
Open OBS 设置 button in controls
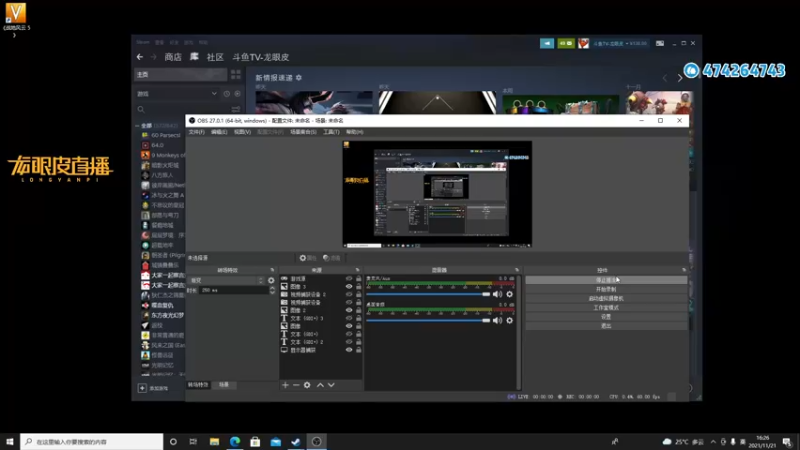pyautogui.click(x=606, y=317)
